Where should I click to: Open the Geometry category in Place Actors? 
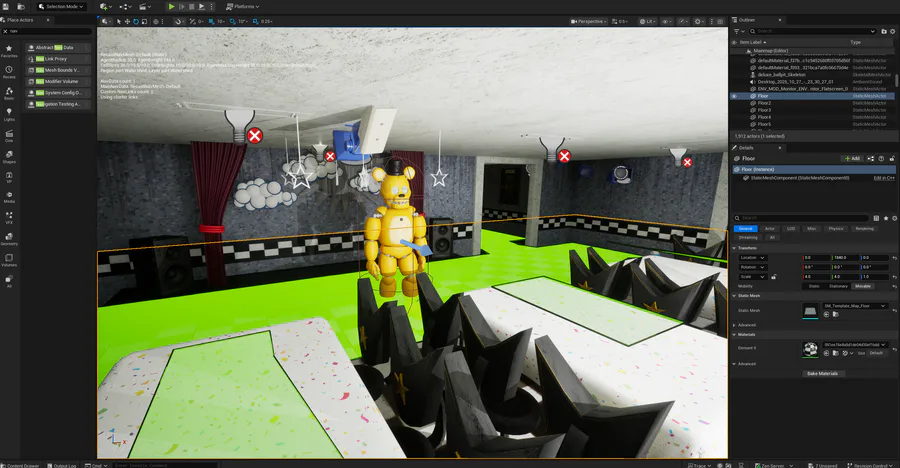[9, 239]
